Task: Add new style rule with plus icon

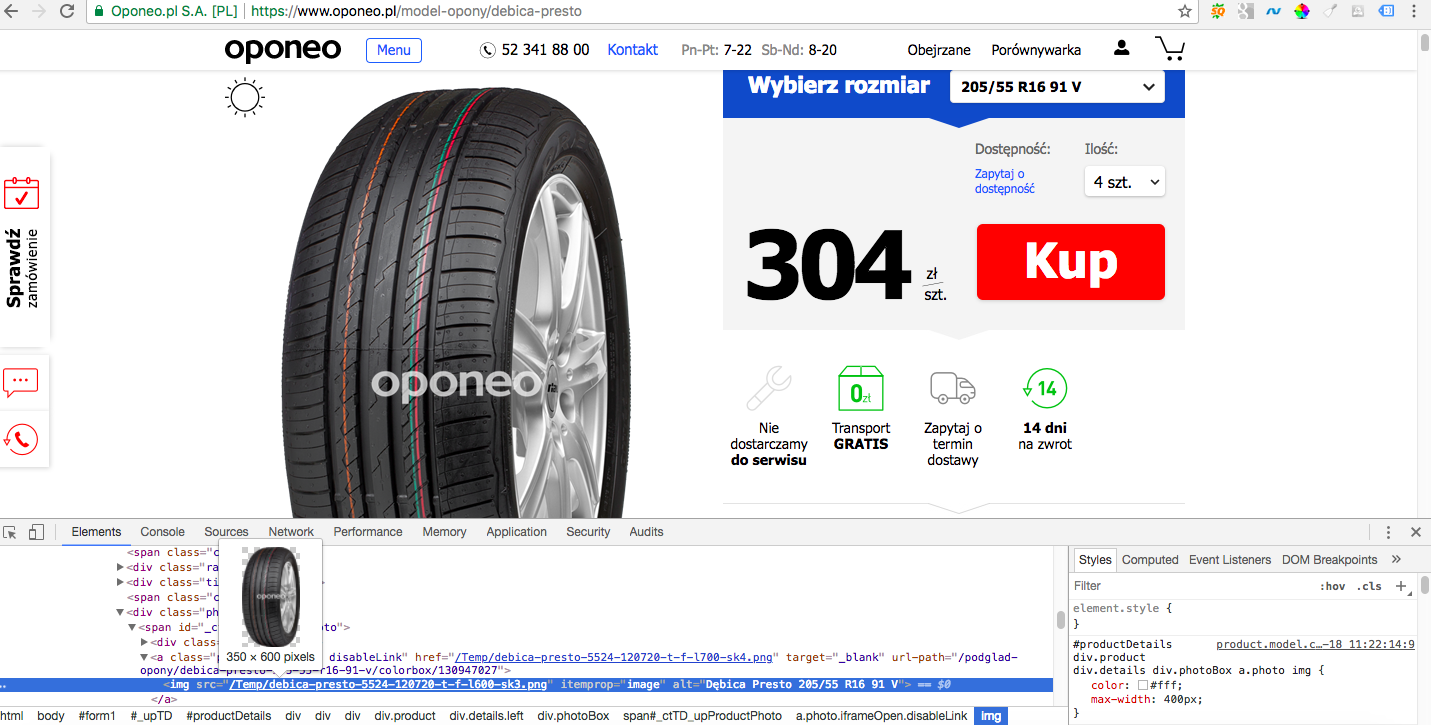Action: 1401,586
